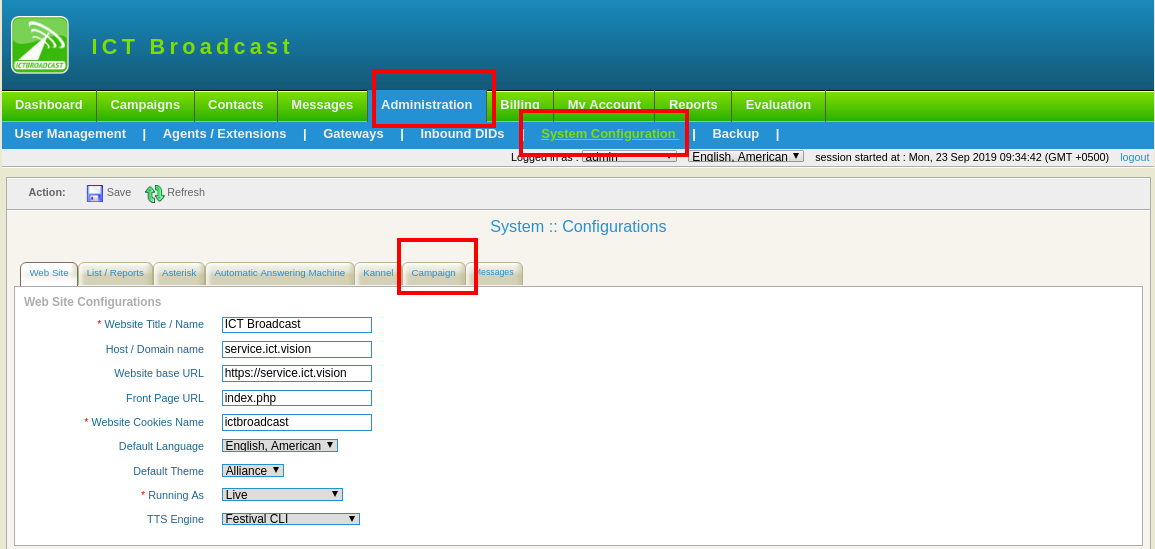Switch to the Campaign tab
The height and width of the screenshot is (549, 1155).
pyautogui.click(x=434, y=273)
